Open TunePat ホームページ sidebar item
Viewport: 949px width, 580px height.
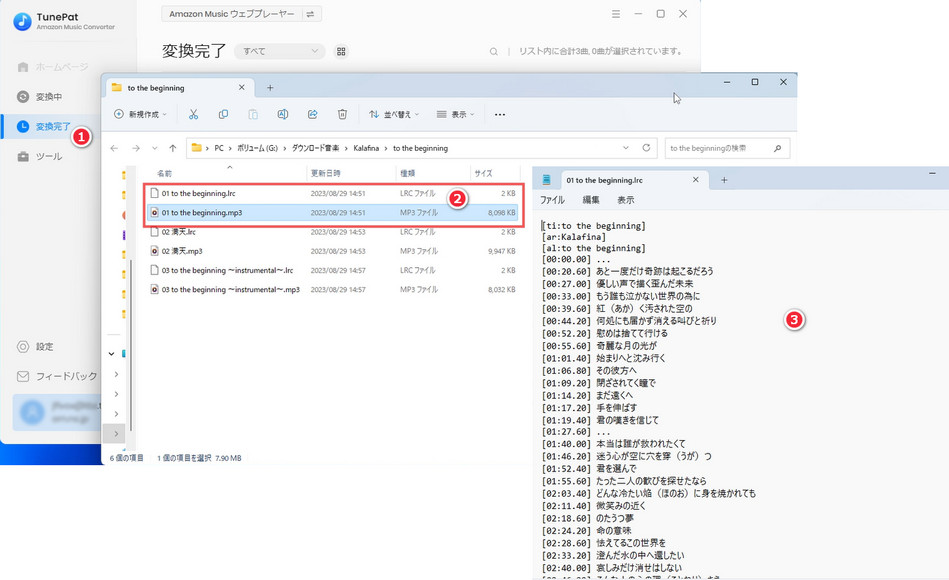(53, 67)
